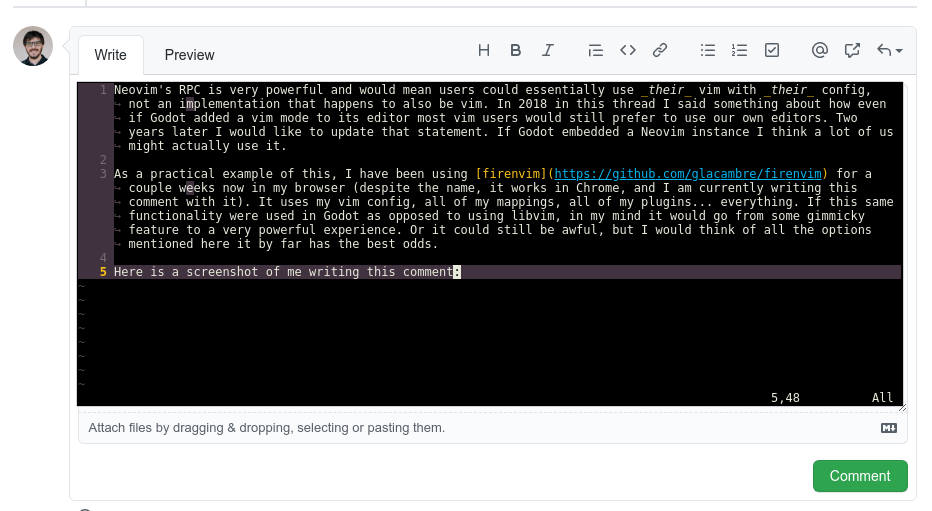Click the '5,48' cursor position indicator
The image size is (932, 511).
click(785, 398)
